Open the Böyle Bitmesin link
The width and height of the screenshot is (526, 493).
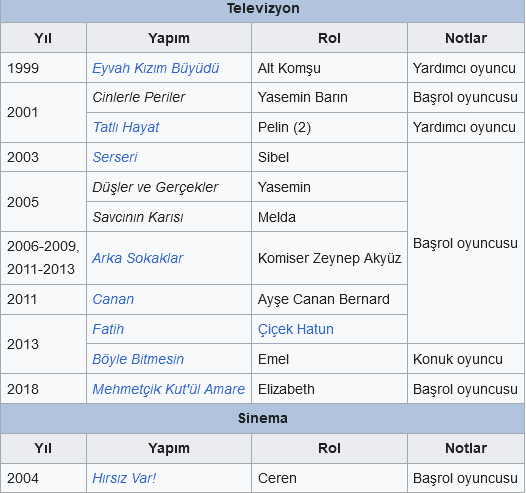(138, 359)
